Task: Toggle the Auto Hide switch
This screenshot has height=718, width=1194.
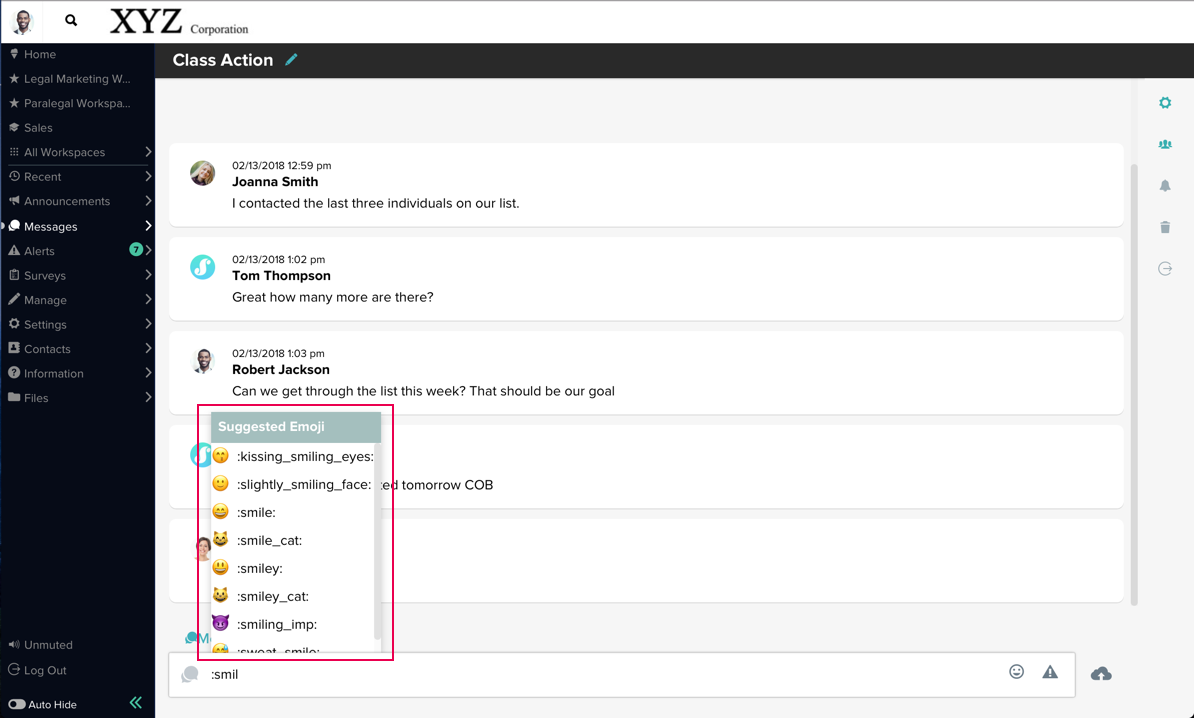Action: coord(17,704)
